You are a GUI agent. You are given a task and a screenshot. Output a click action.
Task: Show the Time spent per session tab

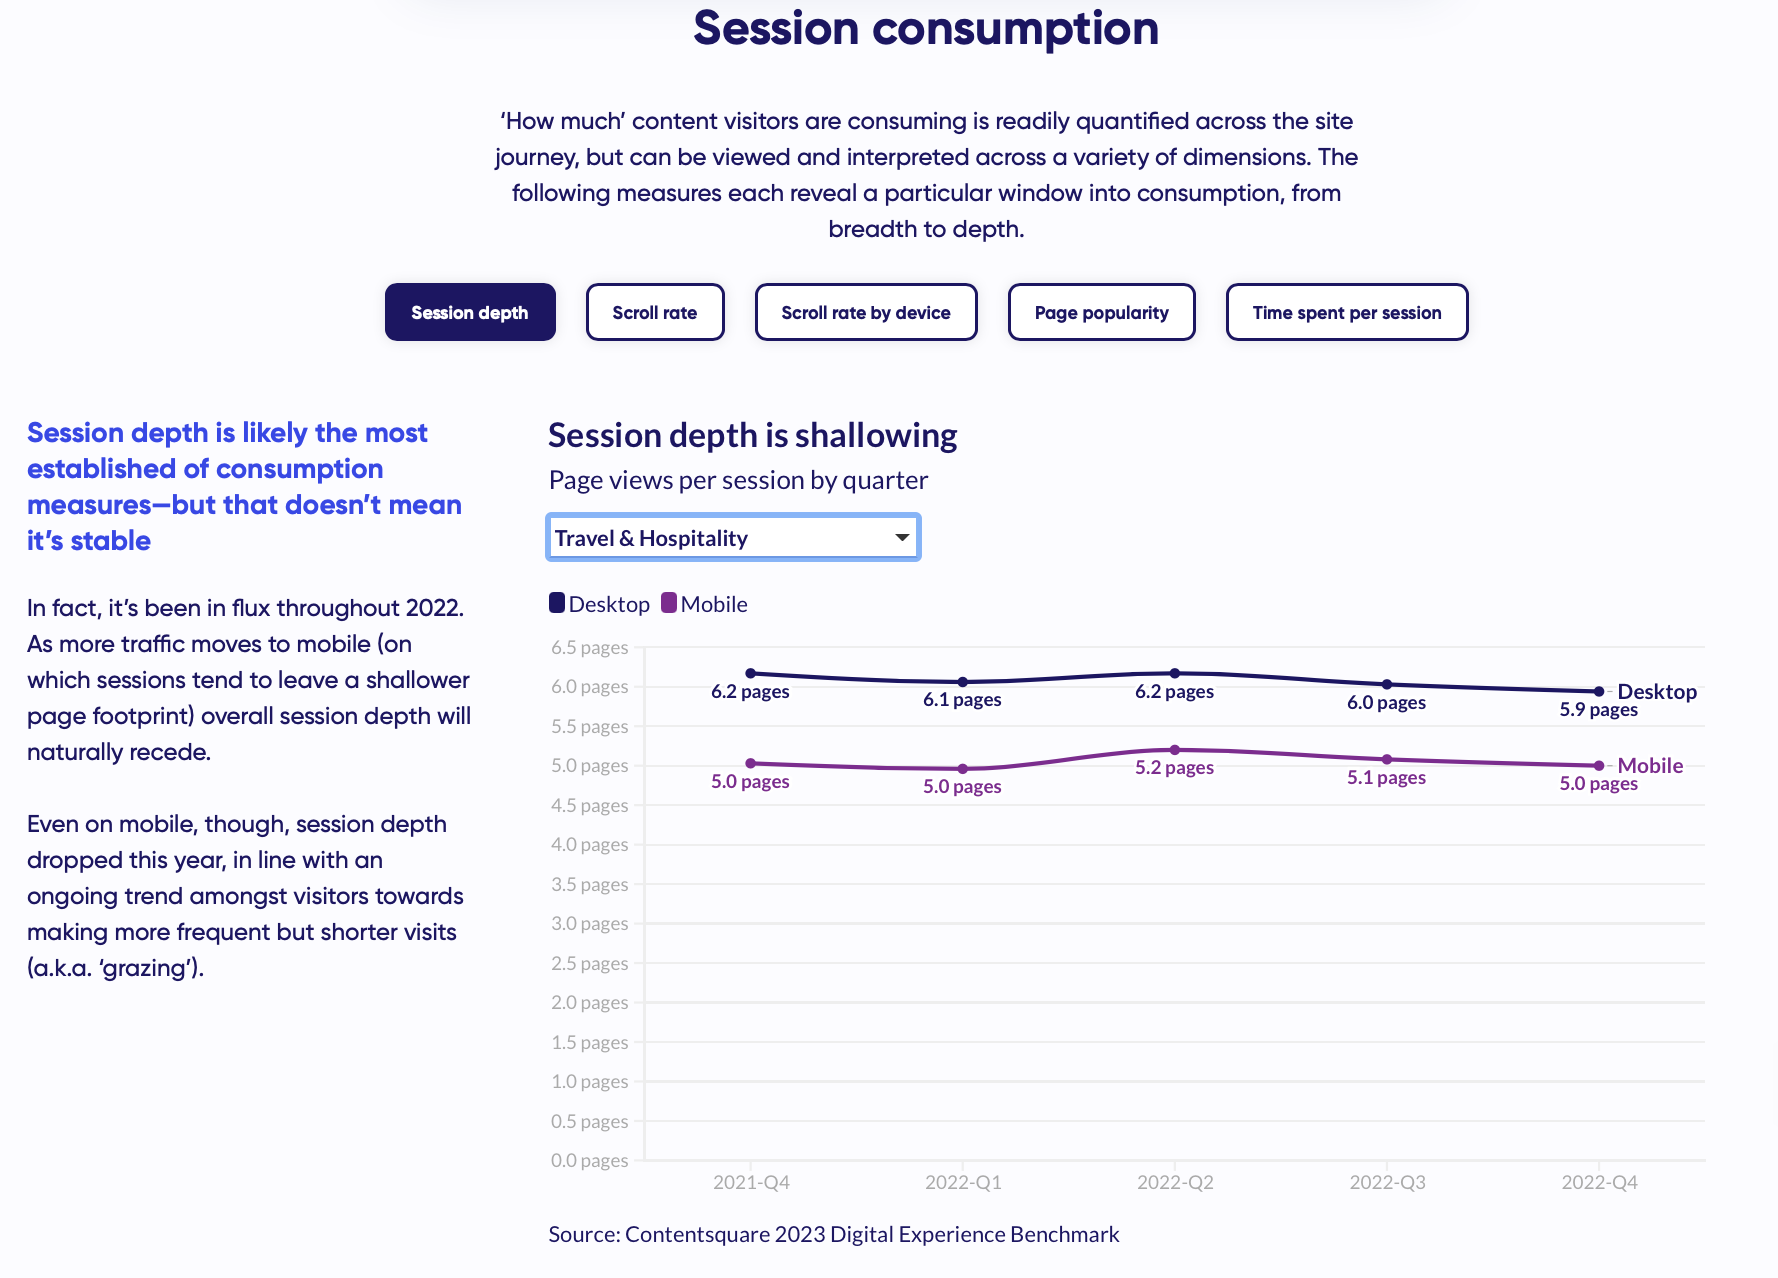tap(1346, 312)
